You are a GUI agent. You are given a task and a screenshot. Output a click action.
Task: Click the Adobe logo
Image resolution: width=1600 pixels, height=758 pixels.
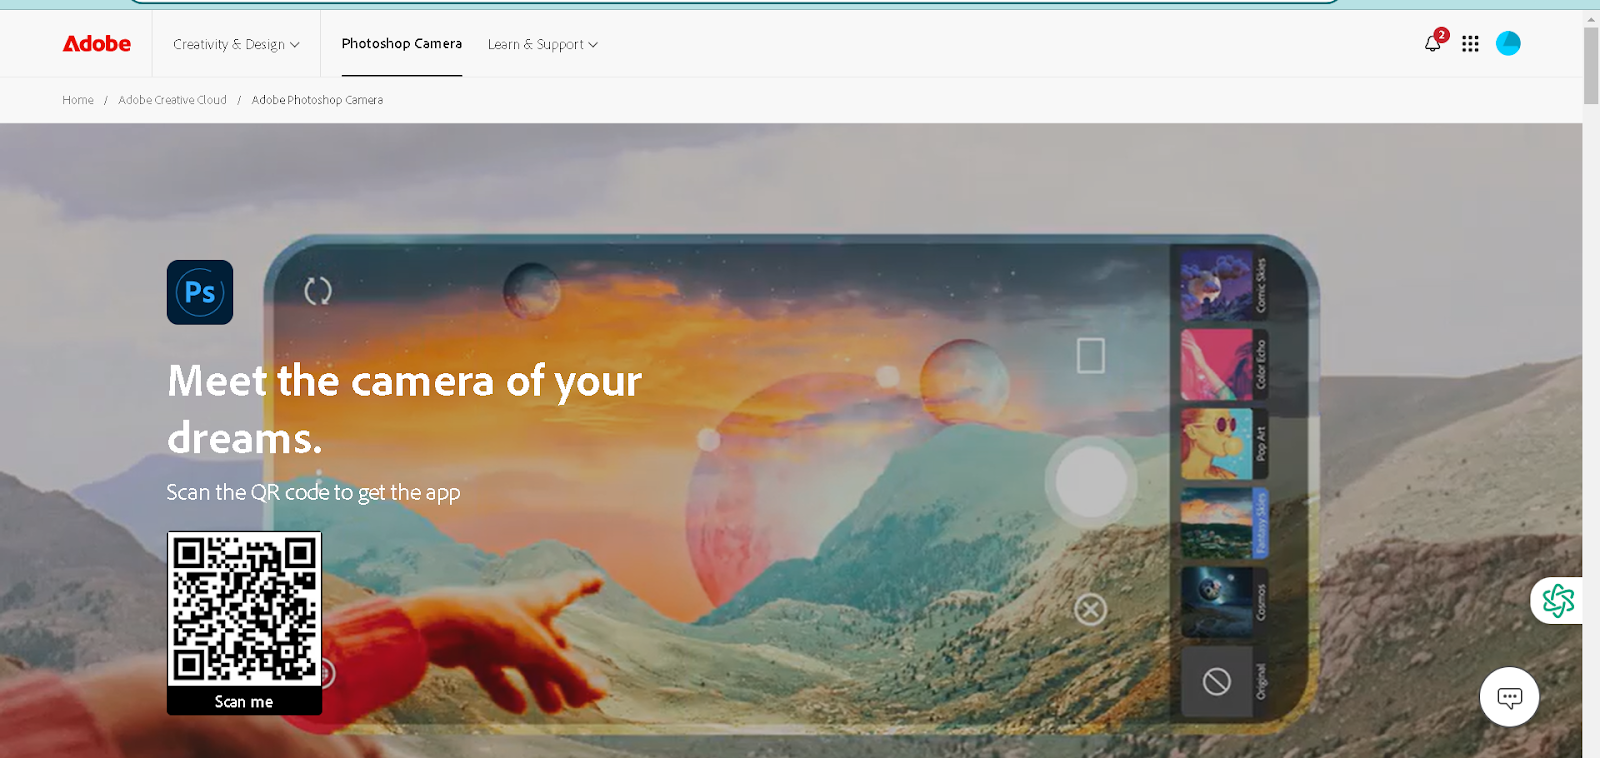pyautogui.click(x=97, y=44)
